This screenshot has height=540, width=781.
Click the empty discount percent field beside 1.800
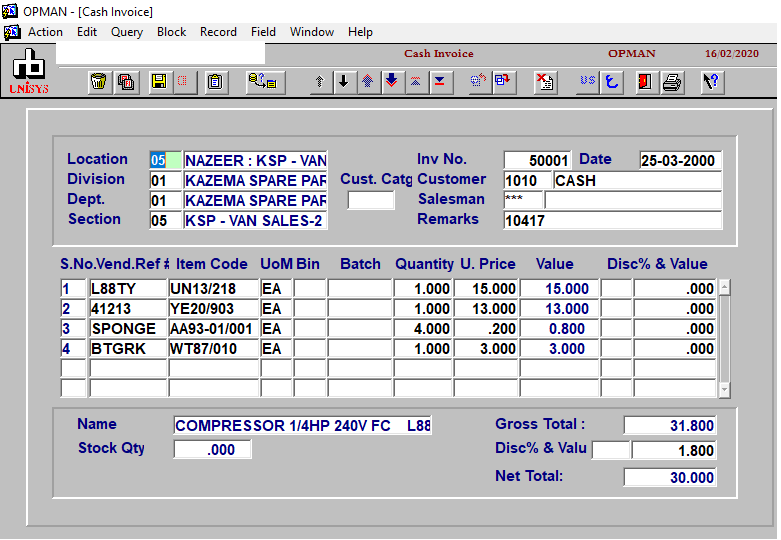[x=611, y=450]
